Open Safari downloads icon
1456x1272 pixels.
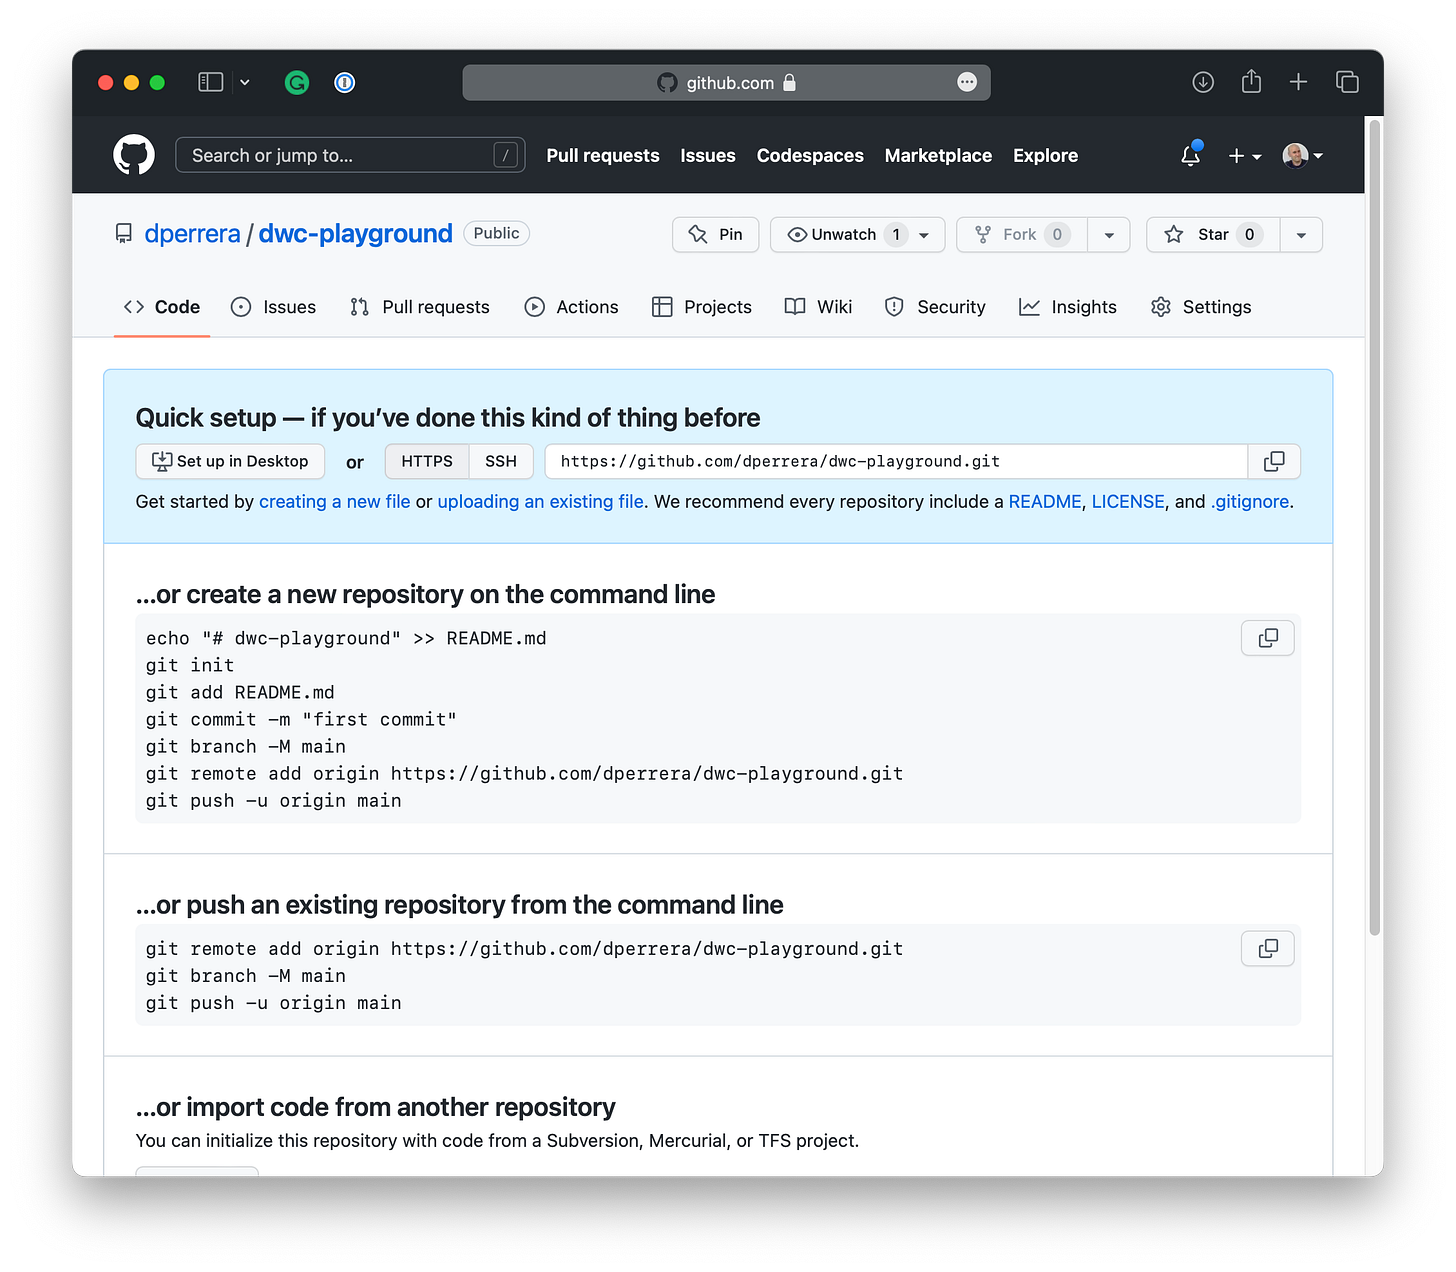coord(1203,82)
